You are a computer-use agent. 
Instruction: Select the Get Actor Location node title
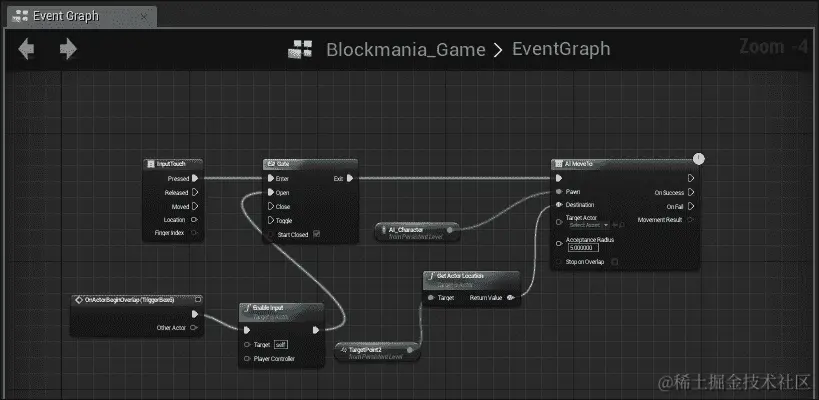coord(460,276)
